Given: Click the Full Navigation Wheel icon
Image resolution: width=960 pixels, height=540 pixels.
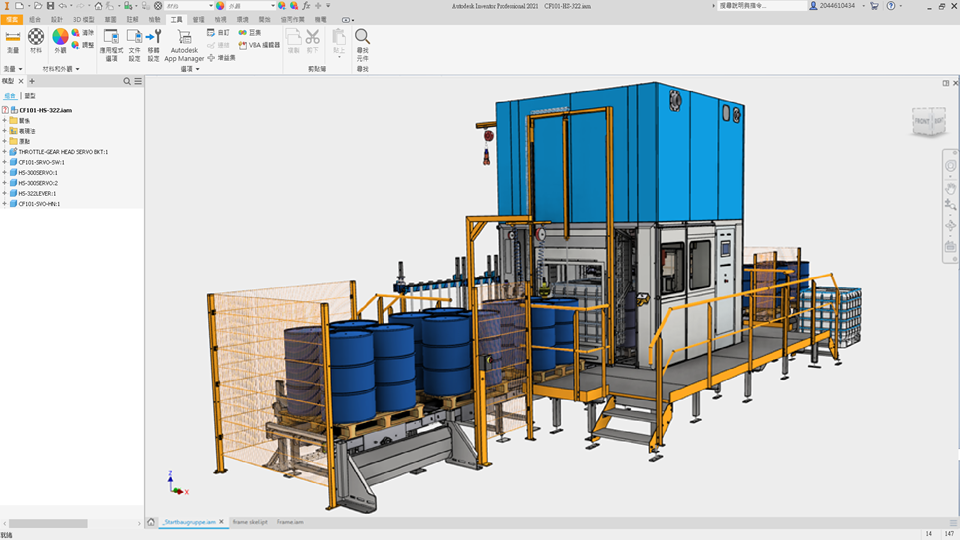Looking at the screenshot, I should pos(950,165).
